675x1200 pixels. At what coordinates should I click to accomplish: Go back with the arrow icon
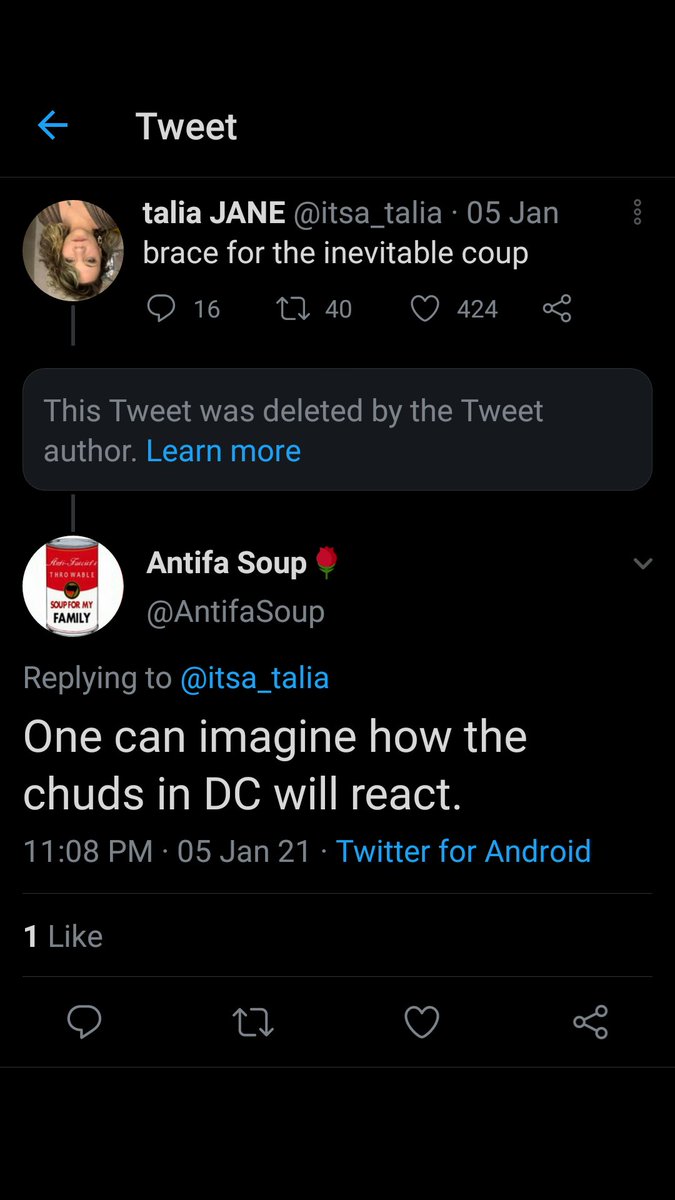coord(52,126)
